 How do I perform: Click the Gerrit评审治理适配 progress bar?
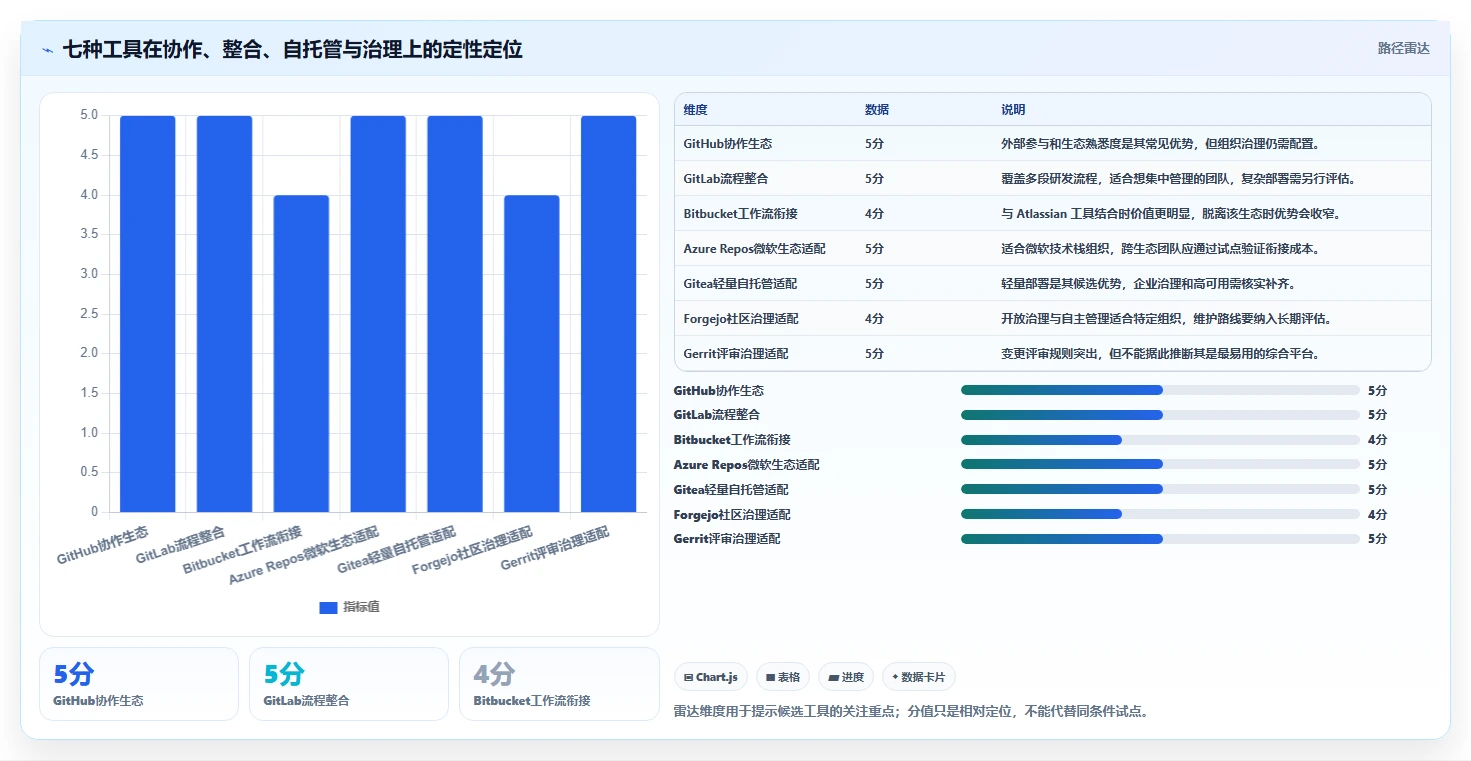point(1160,539)
